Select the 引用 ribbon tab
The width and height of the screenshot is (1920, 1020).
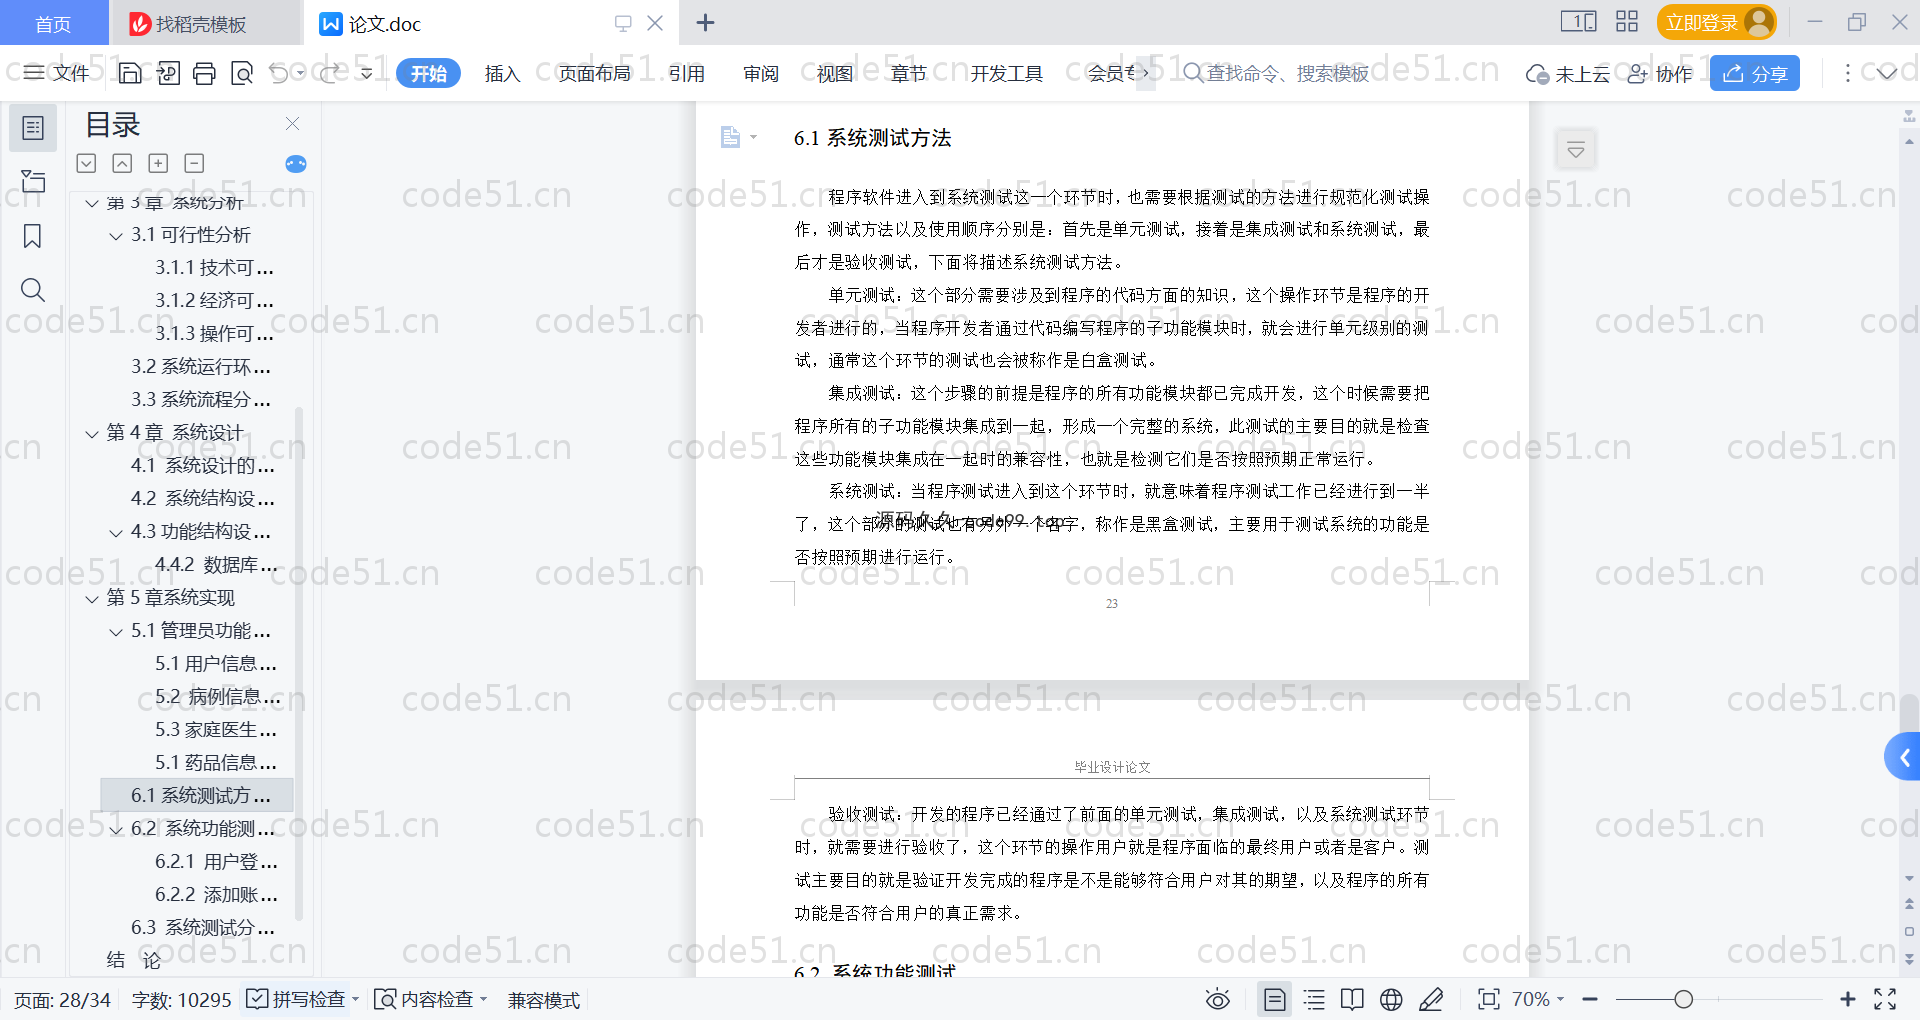pos(686,73)
